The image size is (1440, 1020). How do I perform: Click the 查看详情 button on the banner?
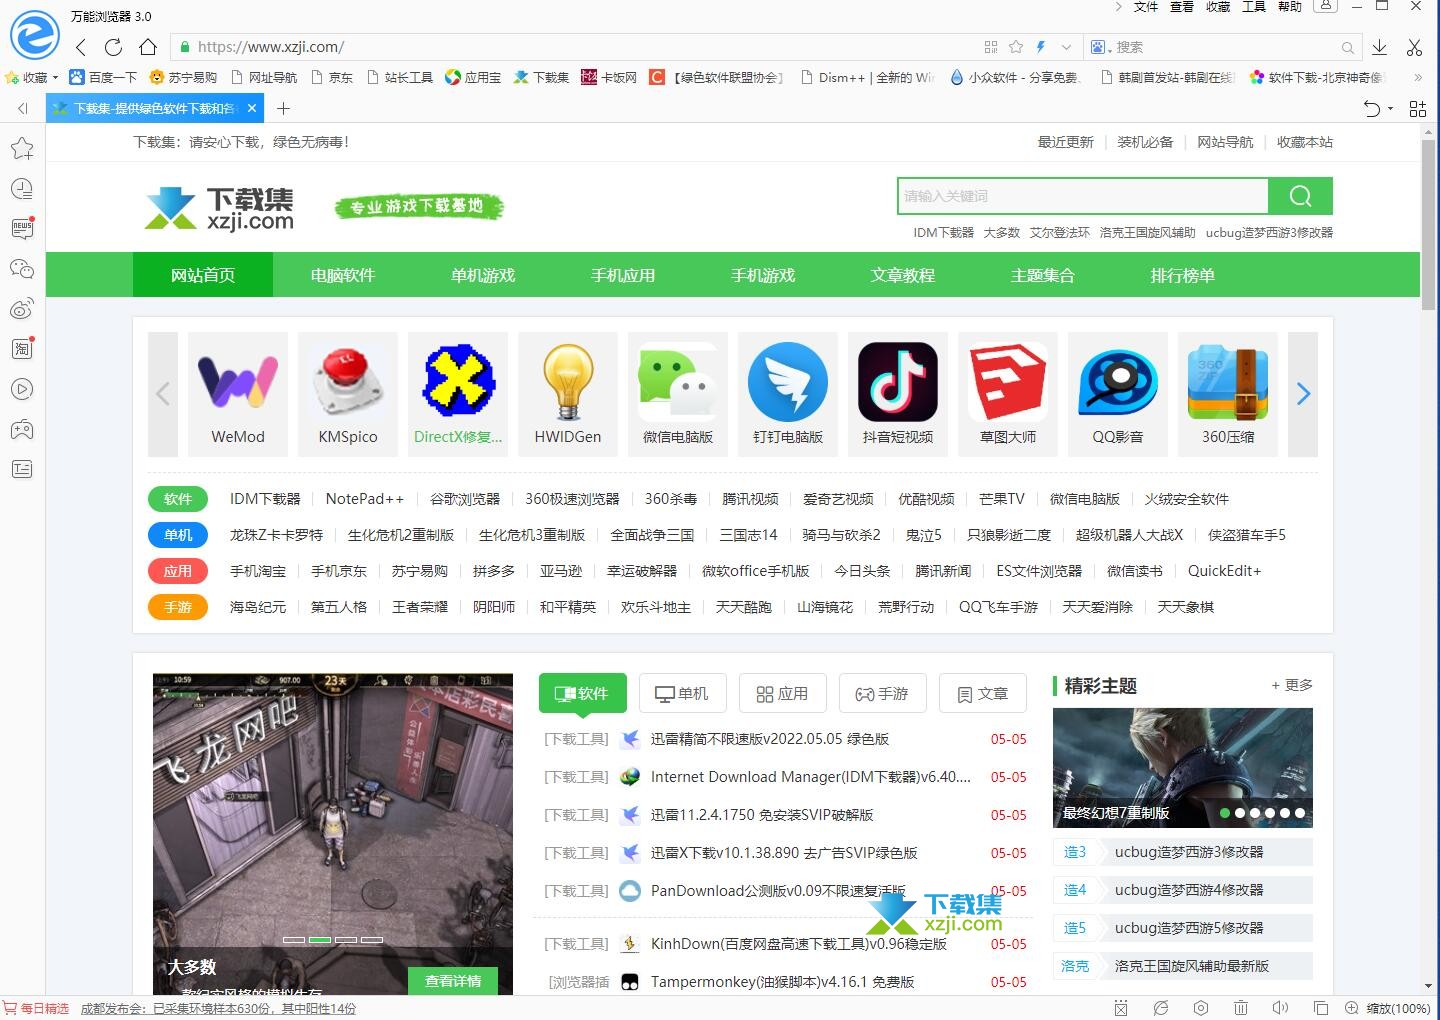pos(453,981)
